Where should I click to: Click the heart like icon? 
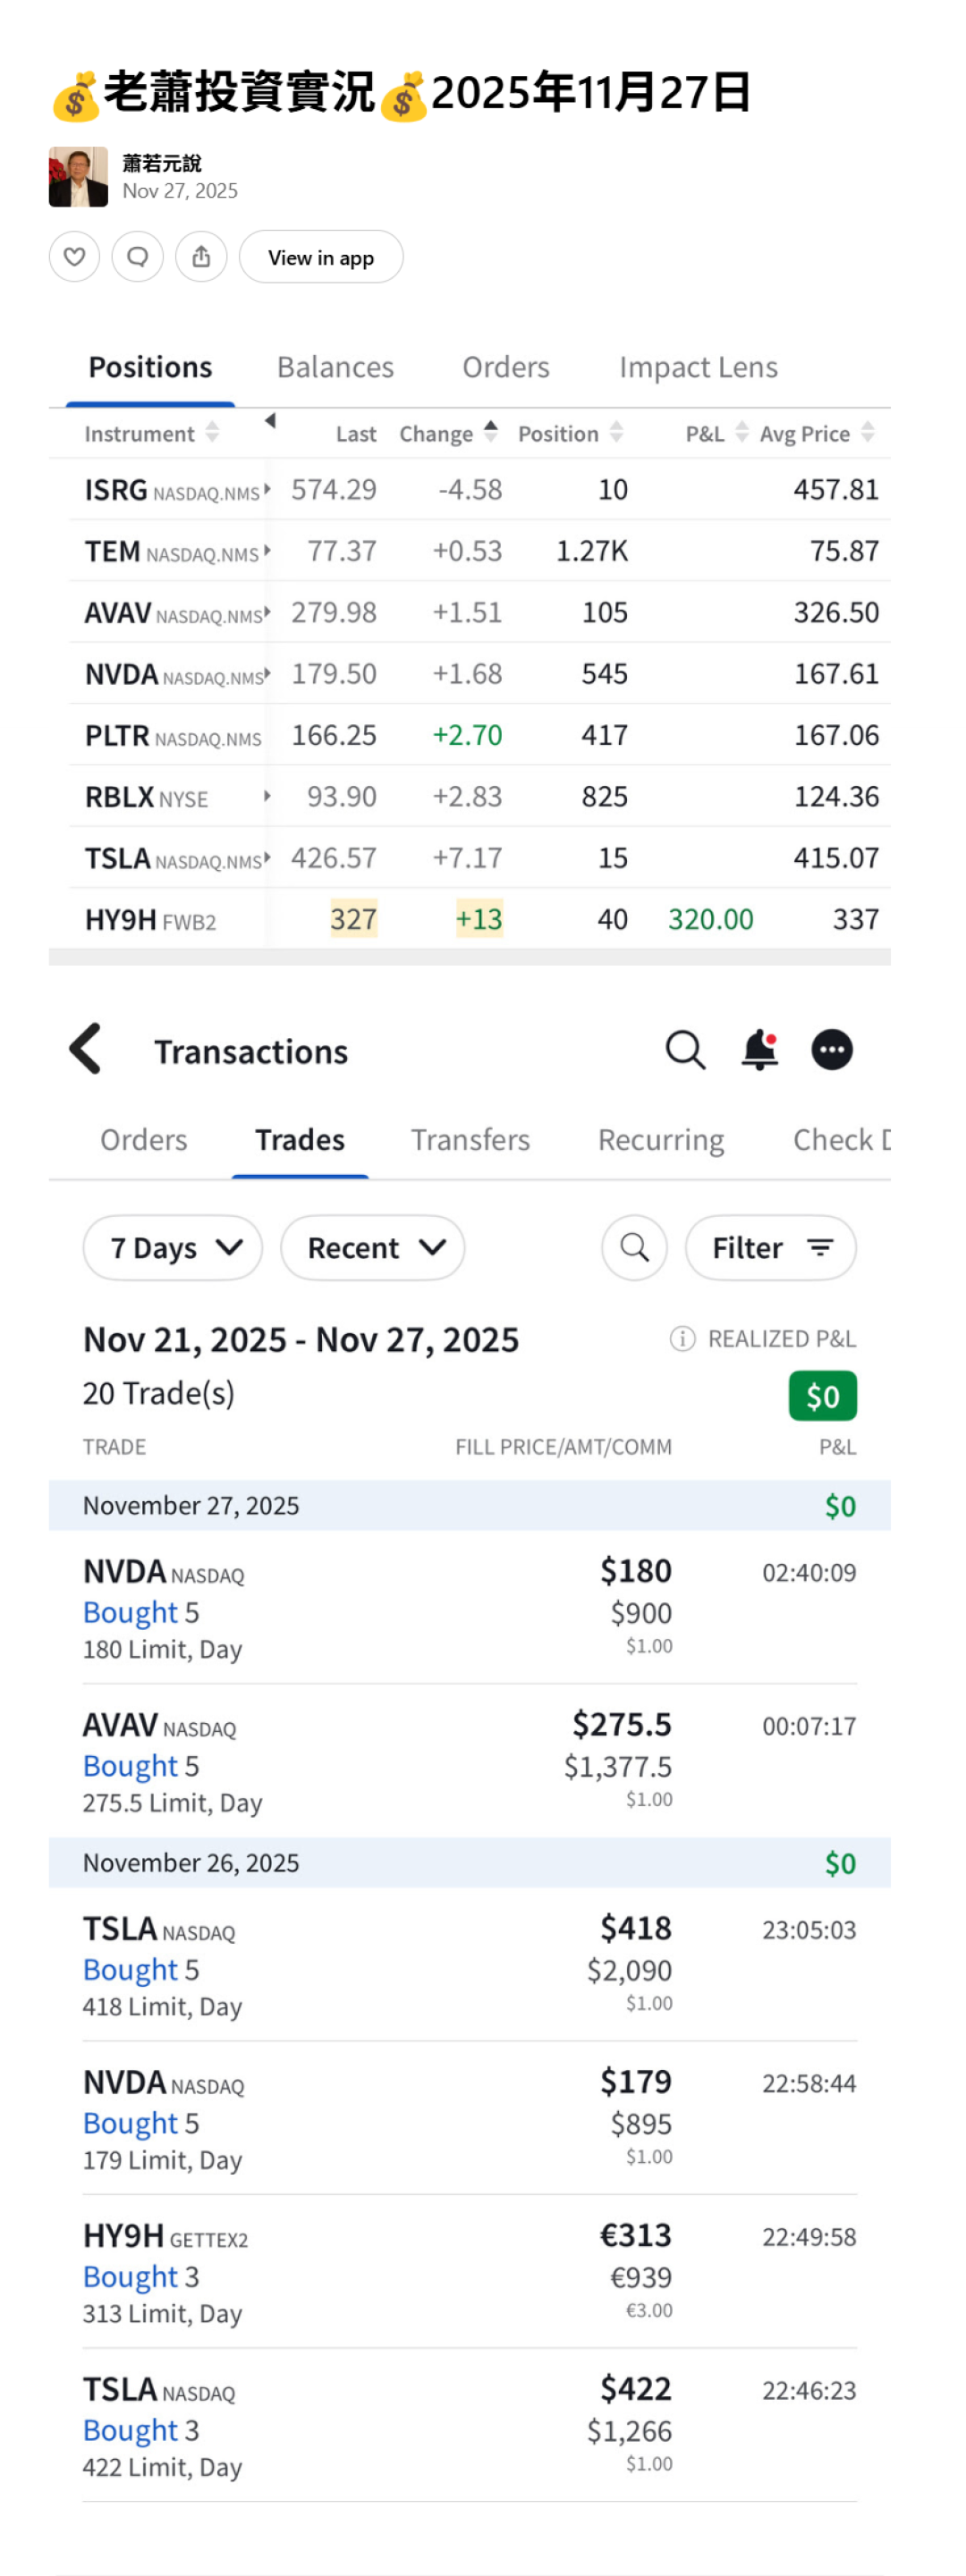[x=74, y=257]
